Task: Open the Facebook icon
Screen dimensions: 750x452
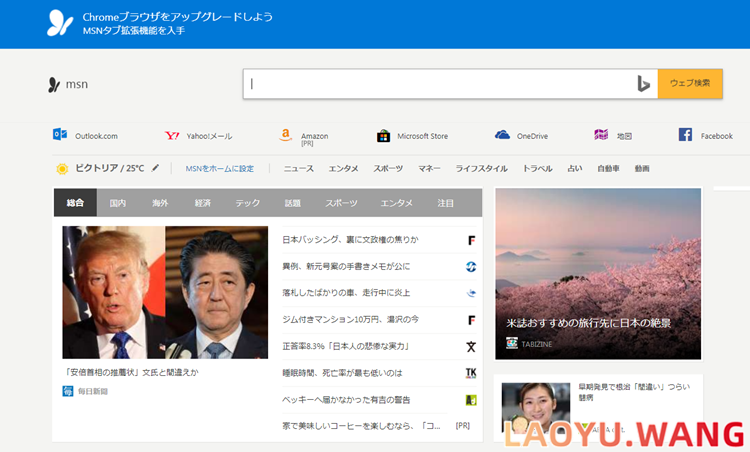Action: tap(685, 135)
